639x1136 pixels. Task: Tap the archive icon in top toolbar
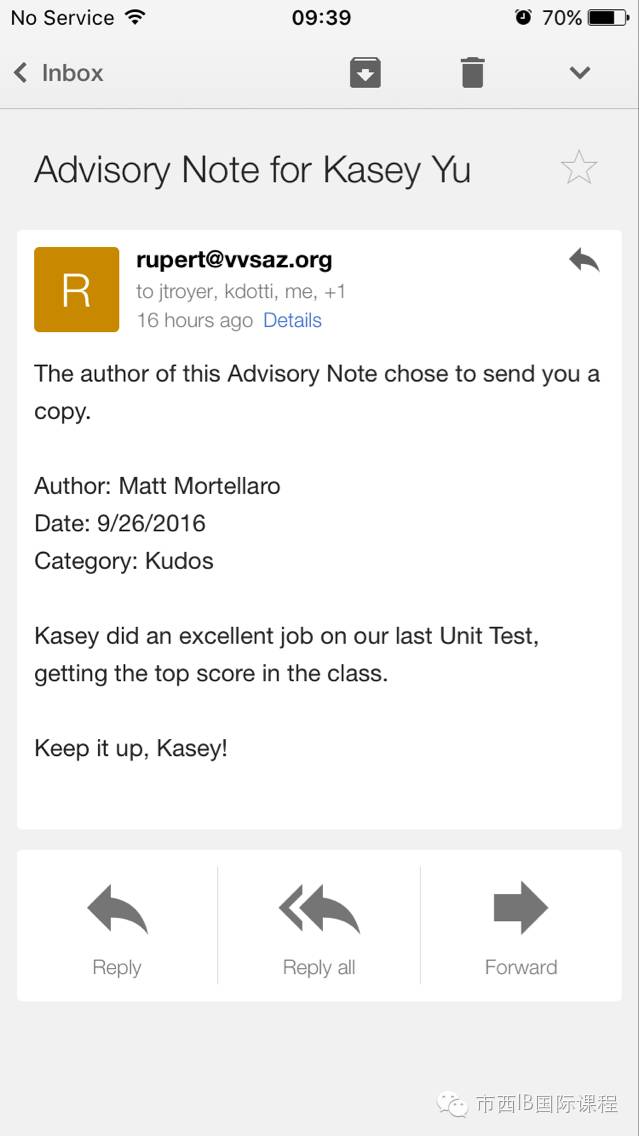point(365,72)
